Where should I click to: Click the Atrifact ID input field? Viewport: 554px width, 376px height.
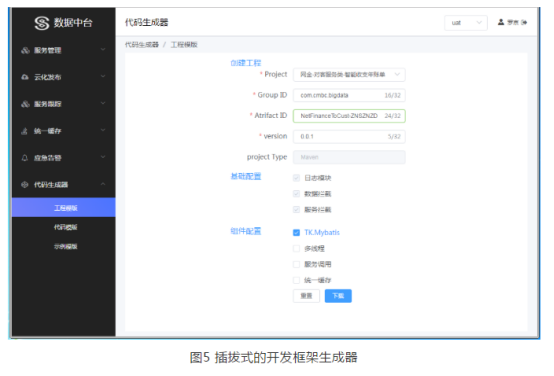click(349, 116)
